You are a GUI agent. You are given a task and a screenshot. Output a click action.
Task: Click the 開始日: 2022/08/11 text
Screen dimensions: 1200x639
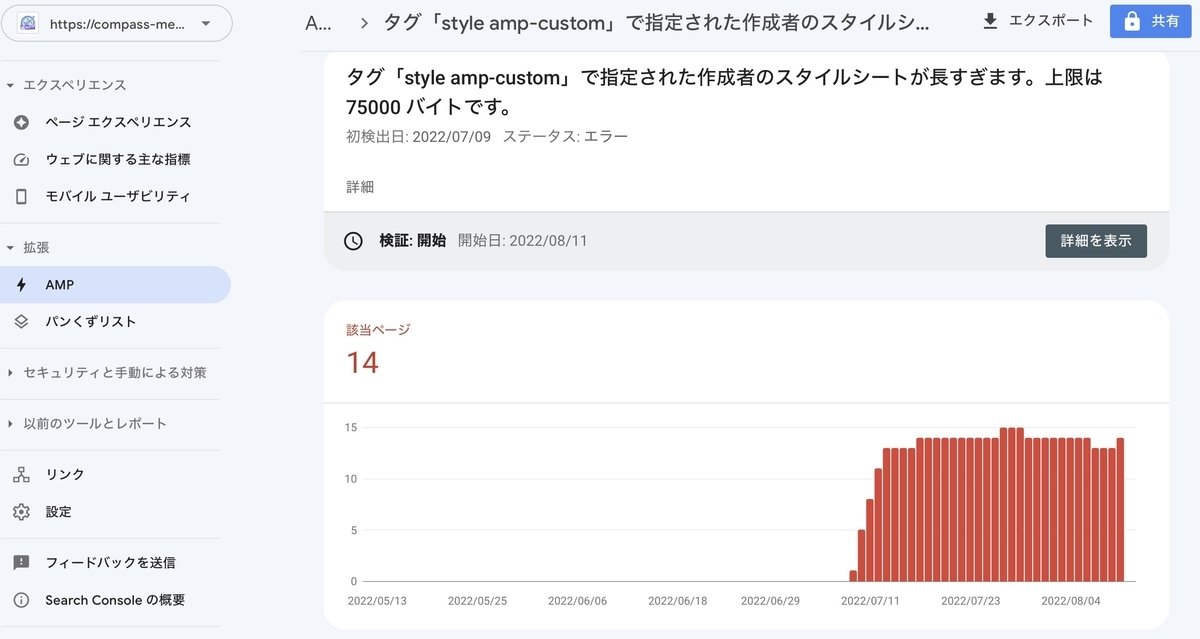523,241
